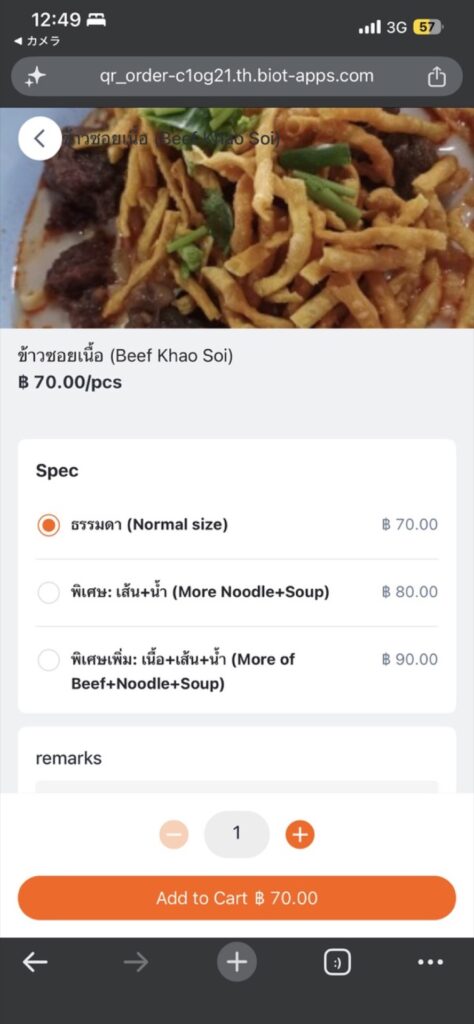Tap the sparkle icon in address bar
The width and height of the screenshot is (474, 1024).
[35, 77]
